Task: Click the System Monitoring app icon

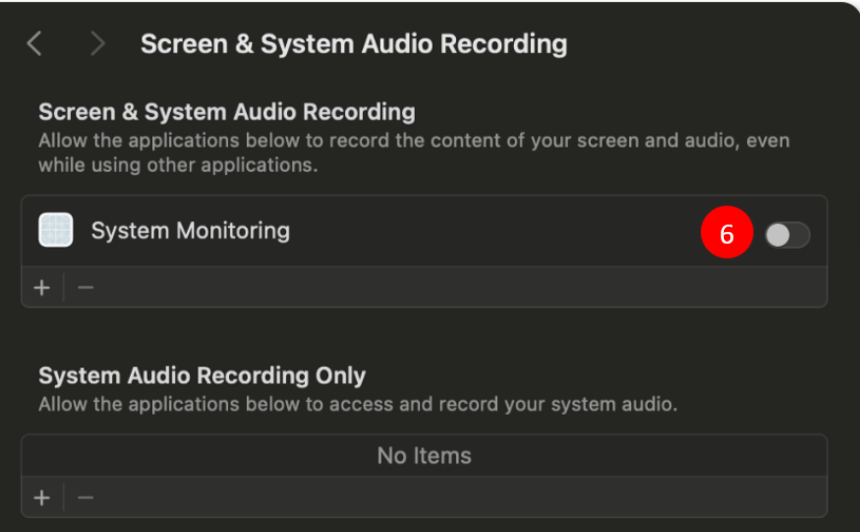Action: pyautogui.click(x=56, y=230)
